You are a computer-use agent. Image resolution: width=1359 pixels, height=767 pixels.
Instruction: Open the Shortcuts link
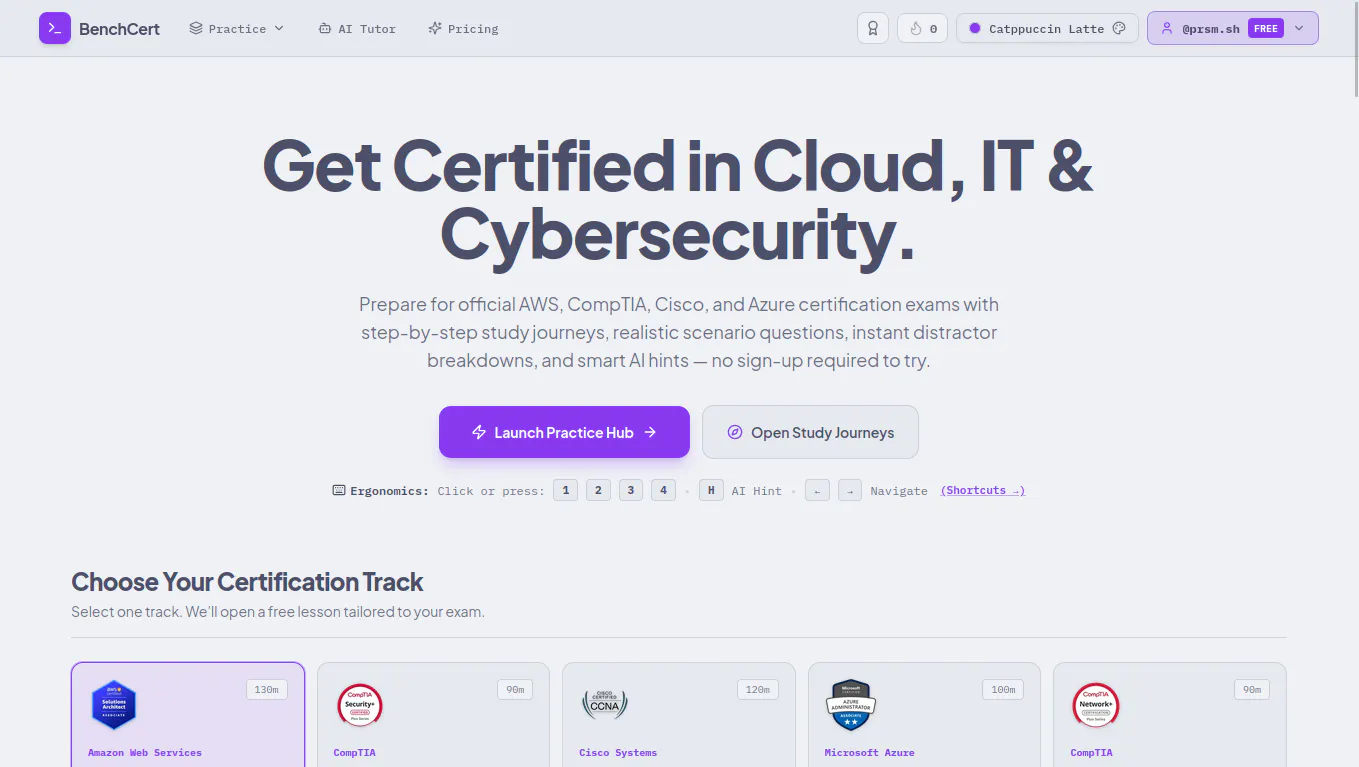(983, 490)
